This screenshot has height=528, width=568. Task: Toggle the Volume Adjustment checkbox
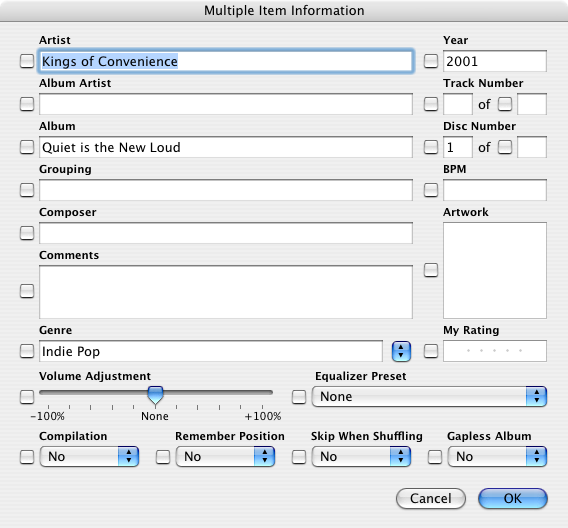click(27, 397)
